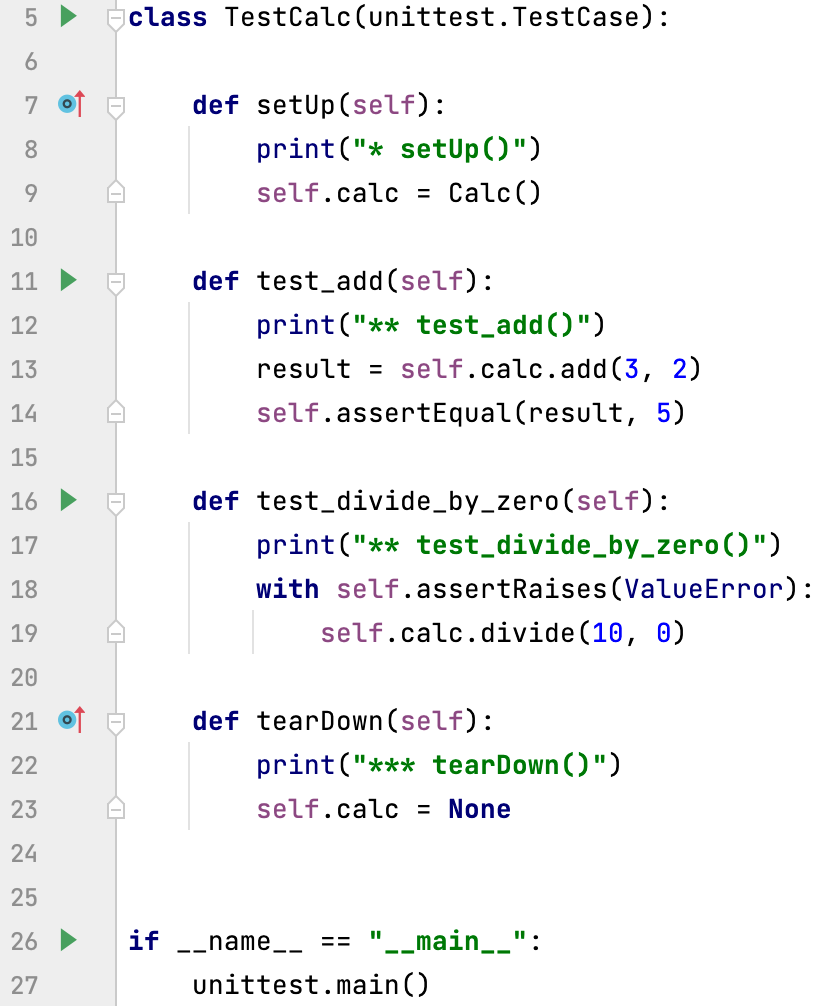The image size is (816, 1006).
Task: Click fold end marker on line 9
Action: [115, 192]
